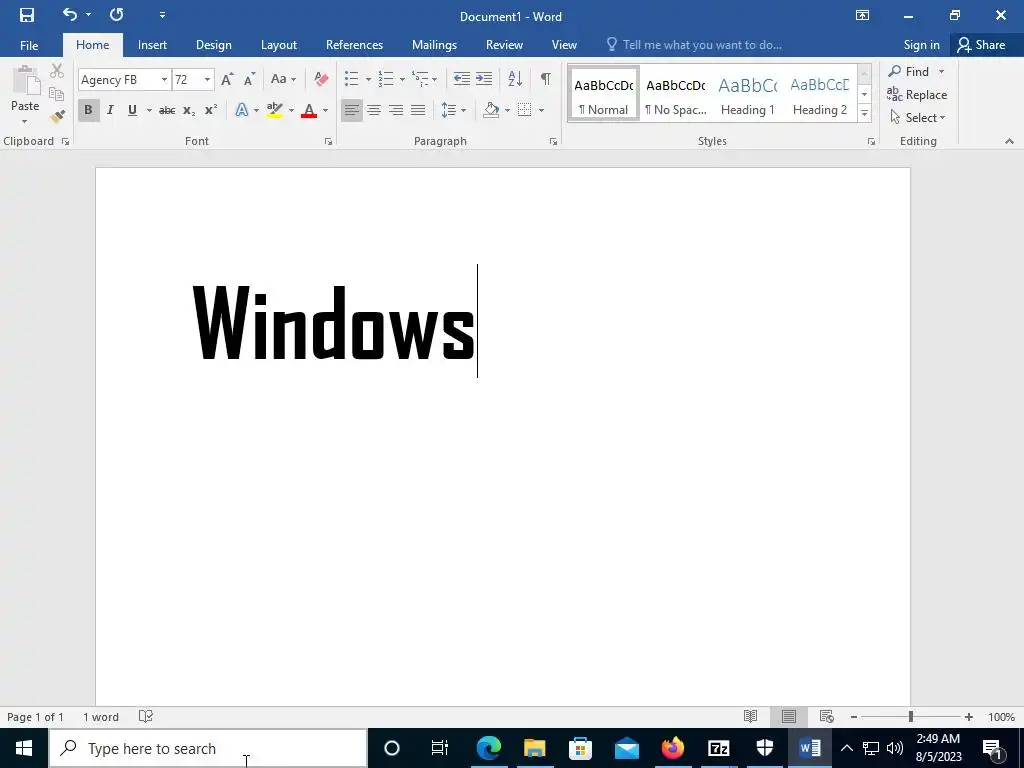The height and width of the screenshot is (768, 1024).
Task: Open the font size dropdown
Action: (x=207, y=80)
